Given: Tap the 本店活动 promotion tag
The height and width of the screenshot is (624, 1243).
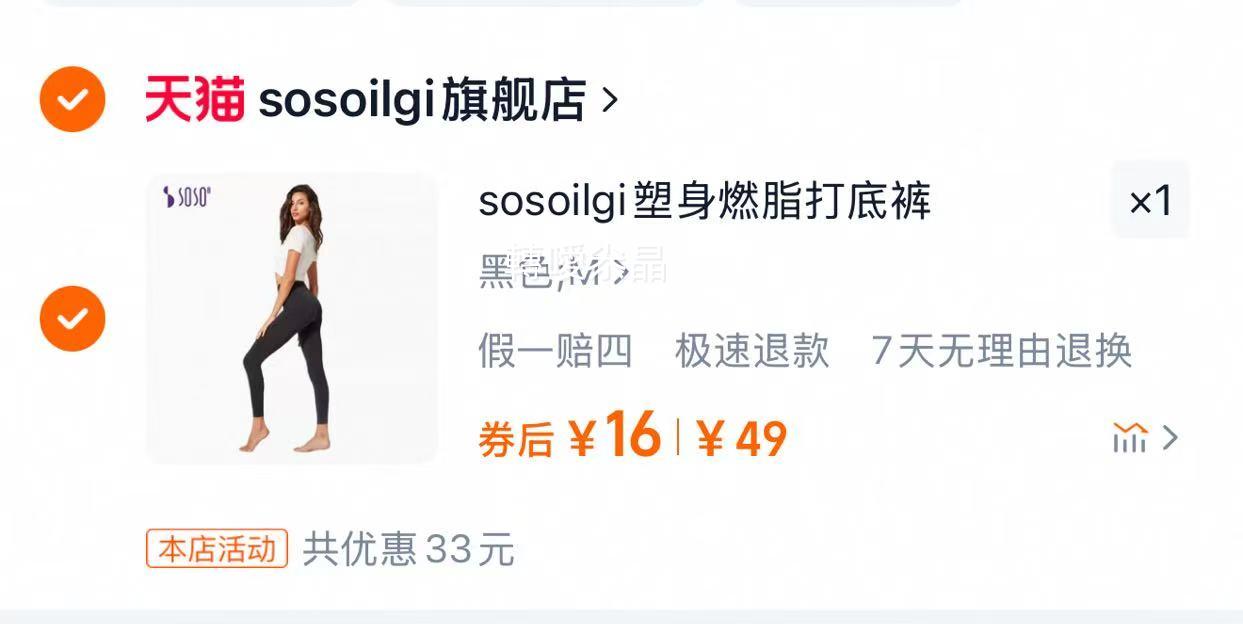Looking at the screenshot, I should pos(217,549).
